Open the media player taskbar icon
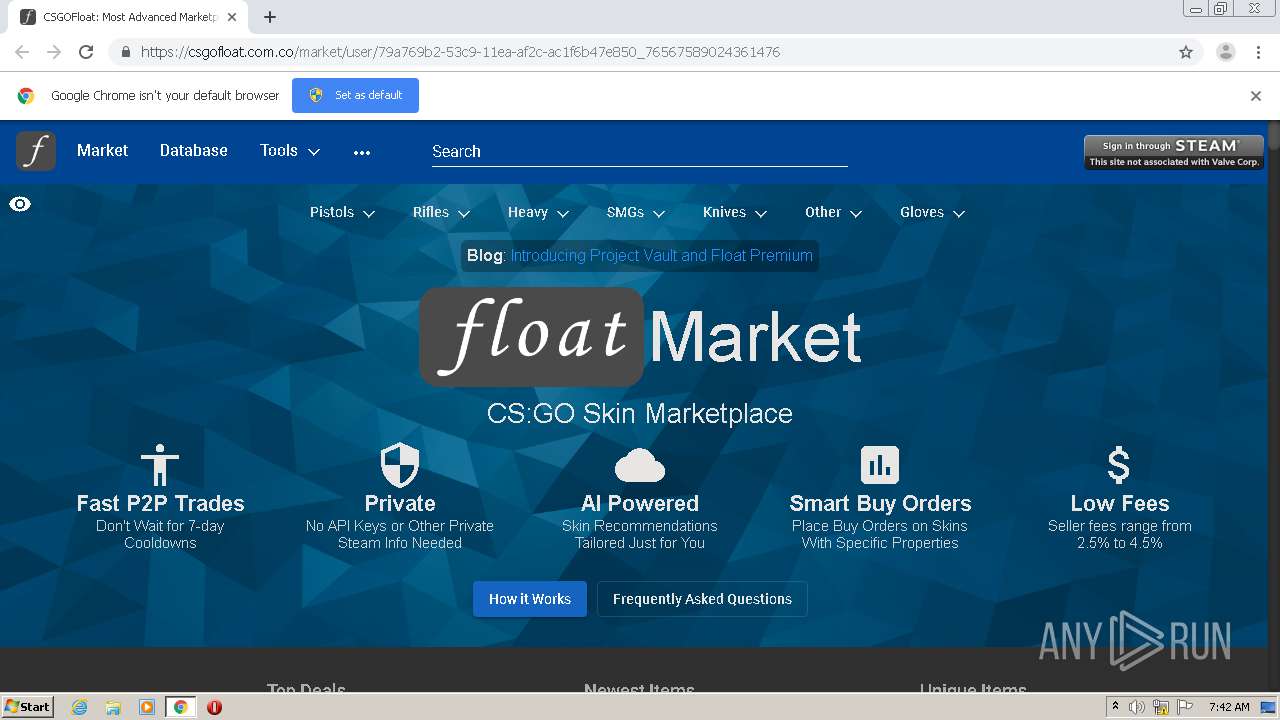1280x720 pixels. point(147,707)
